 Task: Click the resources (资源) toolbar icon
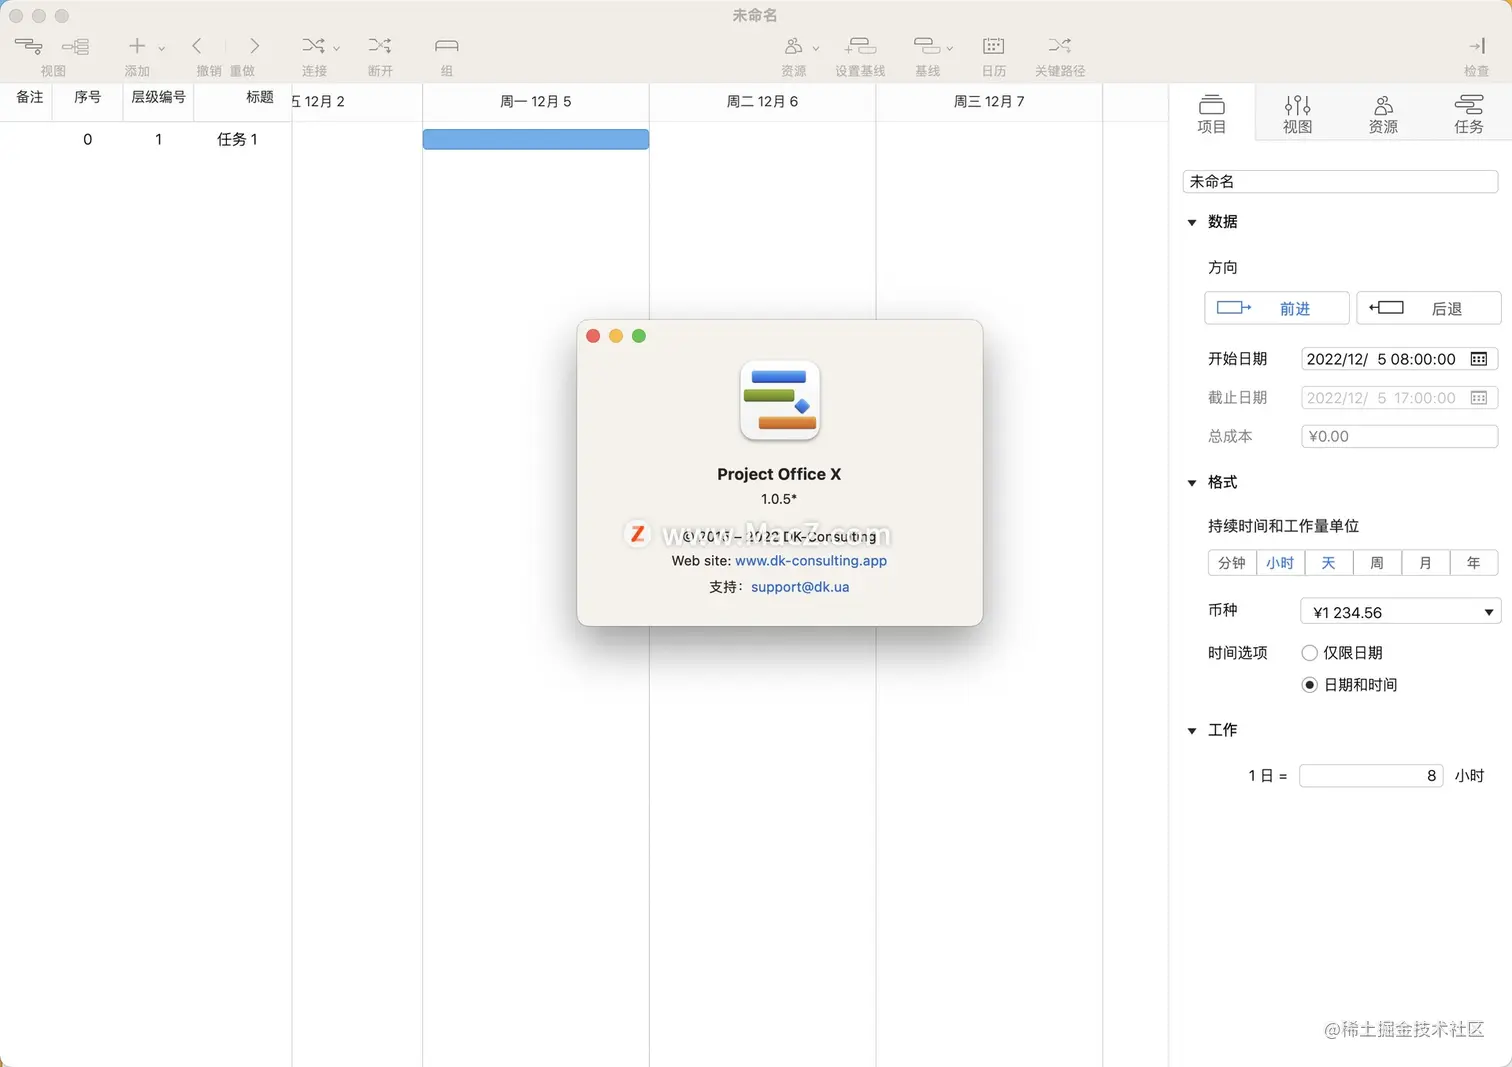click(793, 46)
